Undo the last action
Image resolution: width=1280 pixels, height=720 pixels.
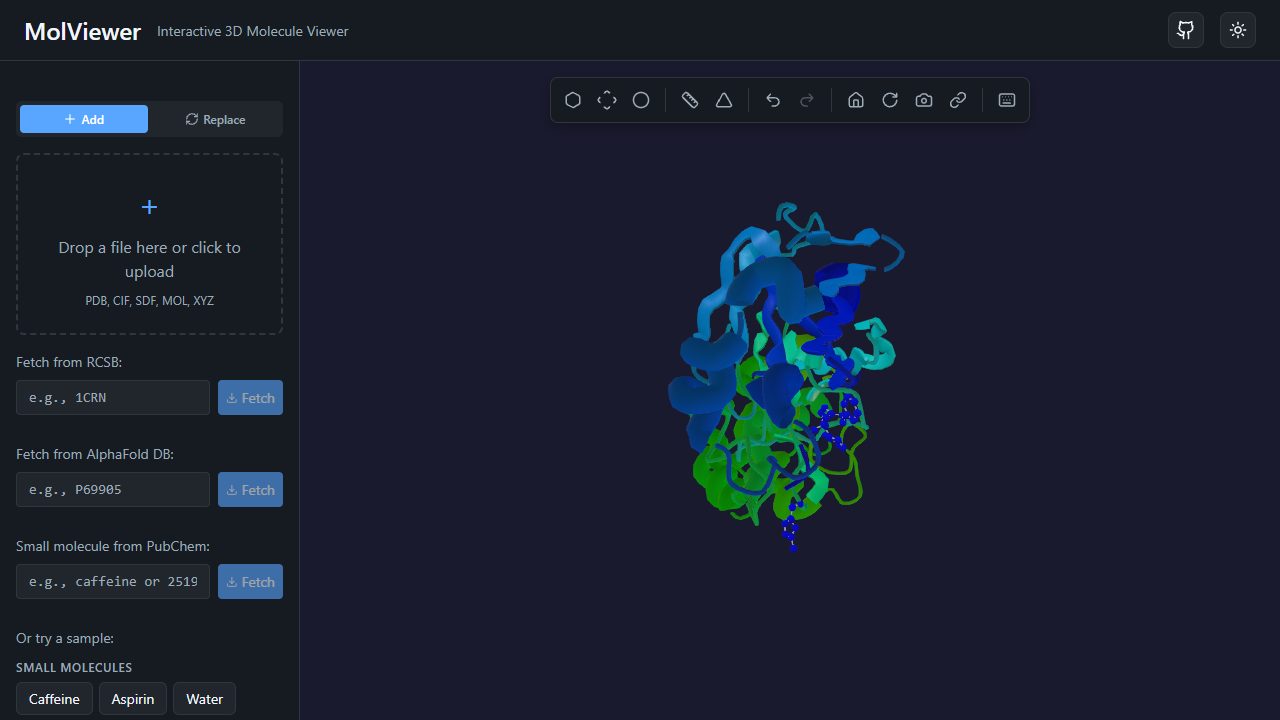(773, 100)
